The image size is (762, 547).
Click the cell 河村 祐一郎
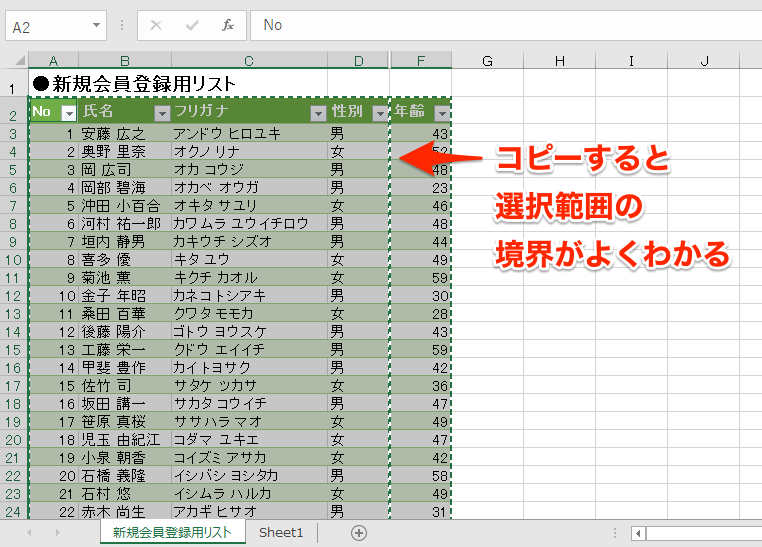click(125, 223)
